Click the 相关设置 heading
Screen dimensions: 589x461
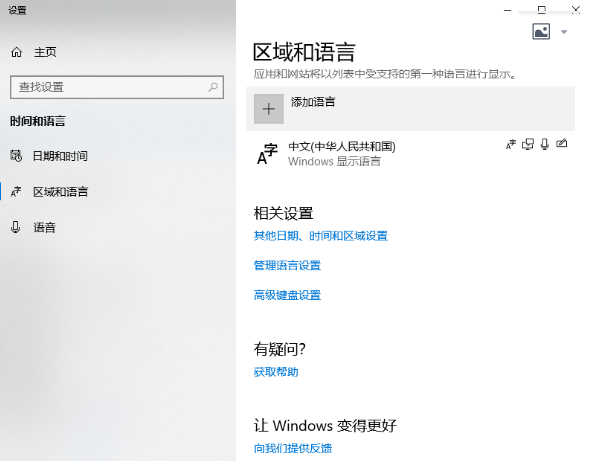(283, 213)
